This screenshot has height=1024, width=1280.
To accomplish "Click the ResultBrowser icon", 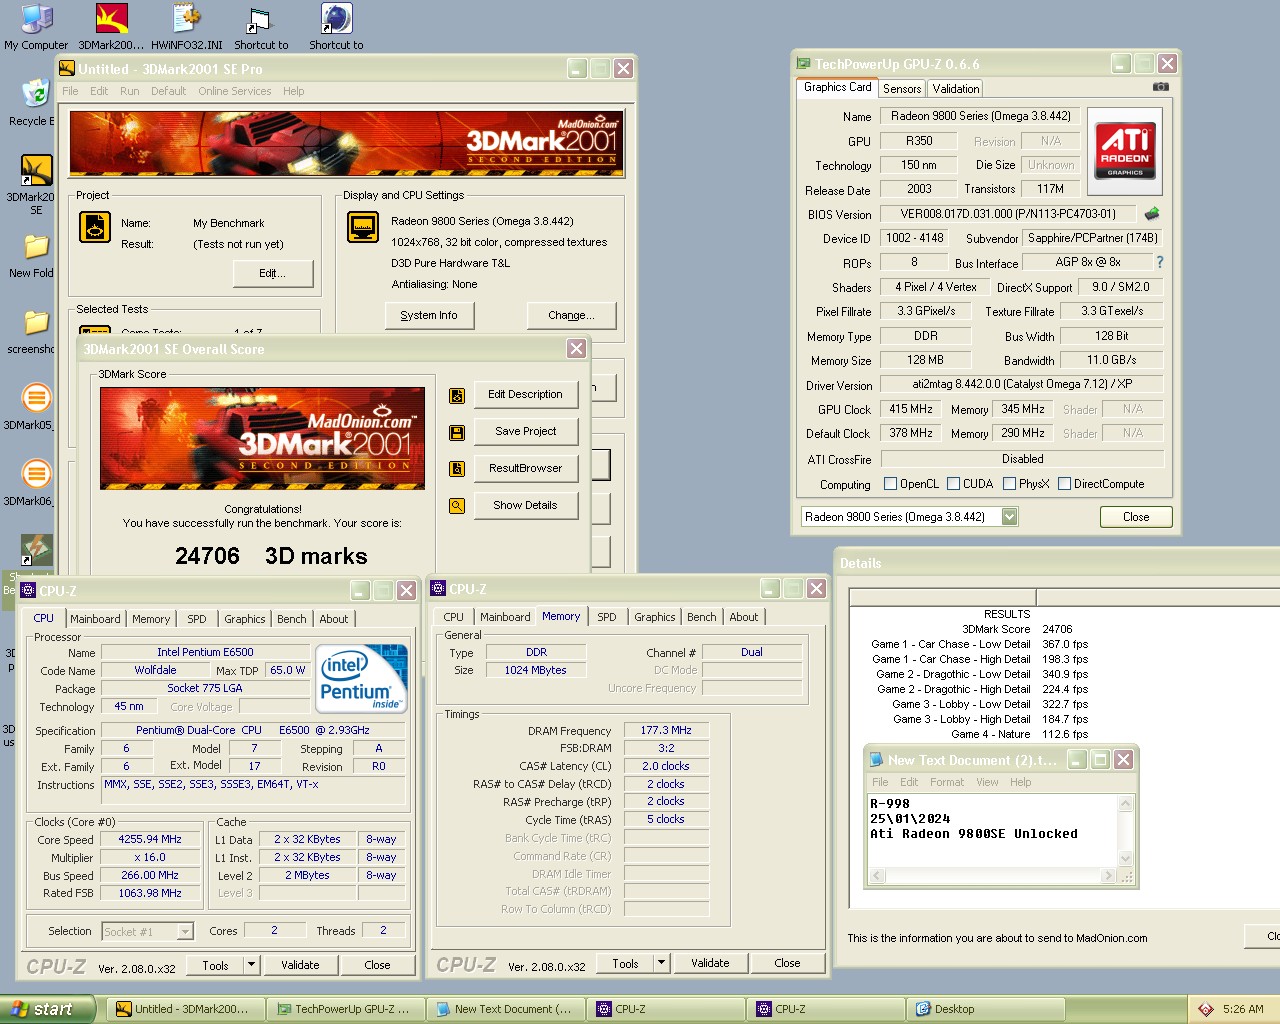I will pyautogui.click(x=457, y=469).
